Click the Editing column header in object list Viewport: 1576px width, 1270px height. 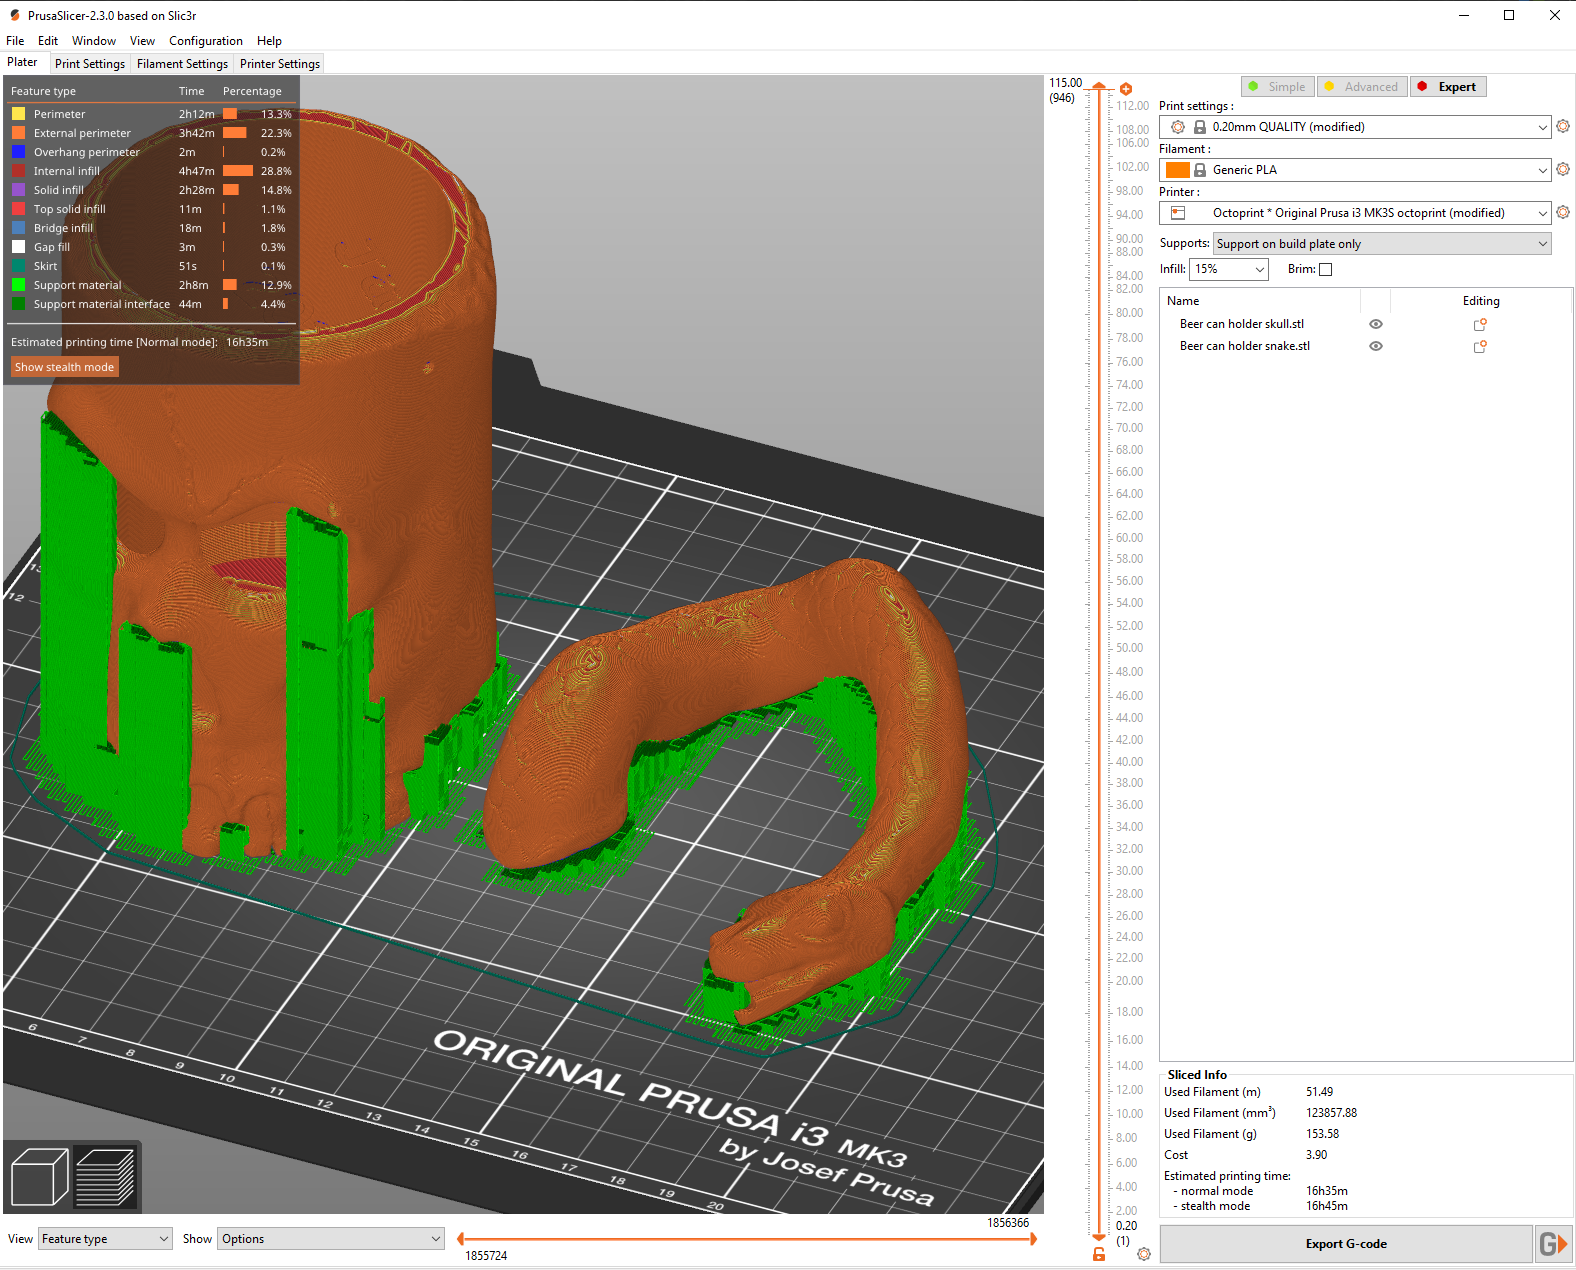coord(1481,301)
